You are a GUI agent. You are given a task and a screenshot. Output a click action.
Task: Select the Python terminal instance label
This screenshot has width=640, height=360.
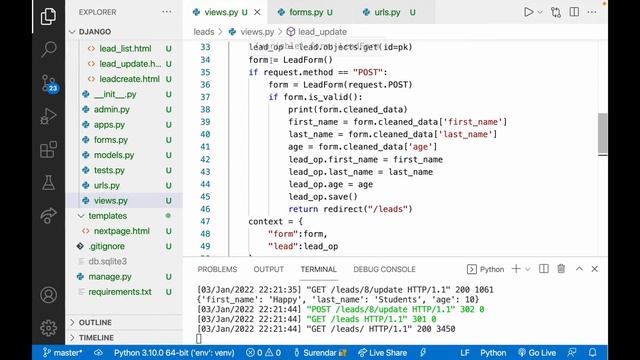(485, 269)
